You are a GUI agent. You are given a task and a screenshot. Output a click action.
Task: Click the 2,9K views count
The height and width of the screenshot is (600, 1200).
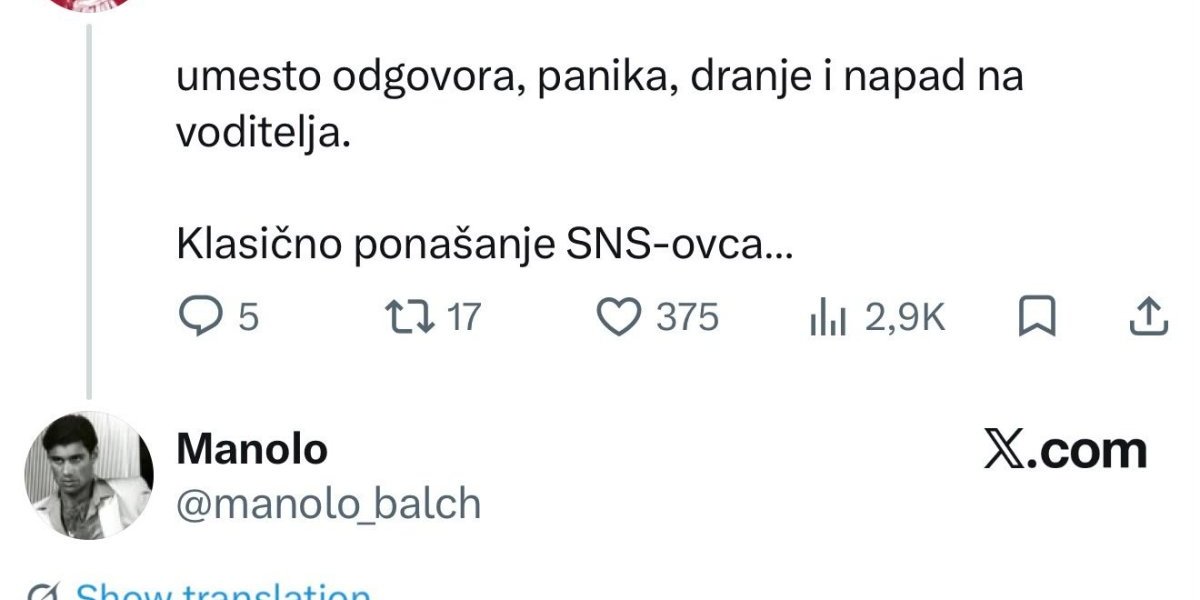coord(905,318)
